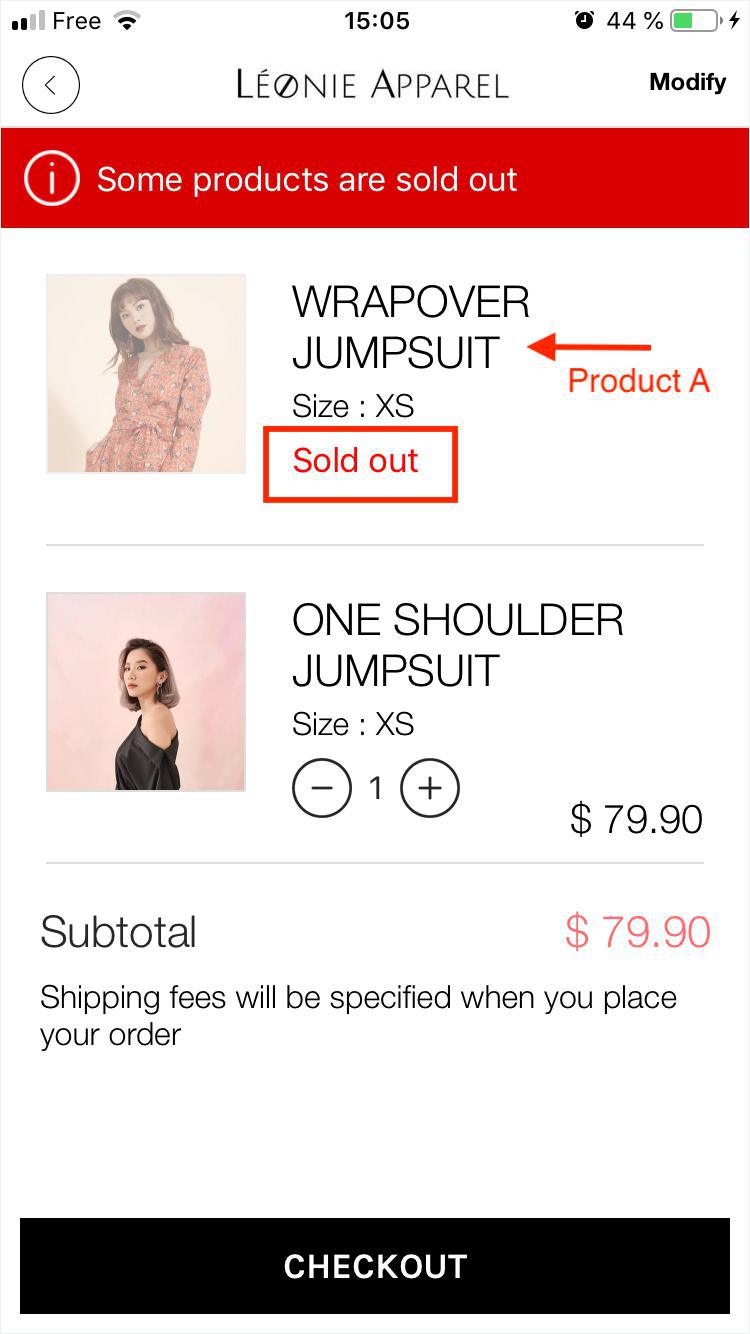The width and height of the screenshot is (750, 1334).
Task: Tap the Léonie Apparel logo
Action: coord(372,85)
